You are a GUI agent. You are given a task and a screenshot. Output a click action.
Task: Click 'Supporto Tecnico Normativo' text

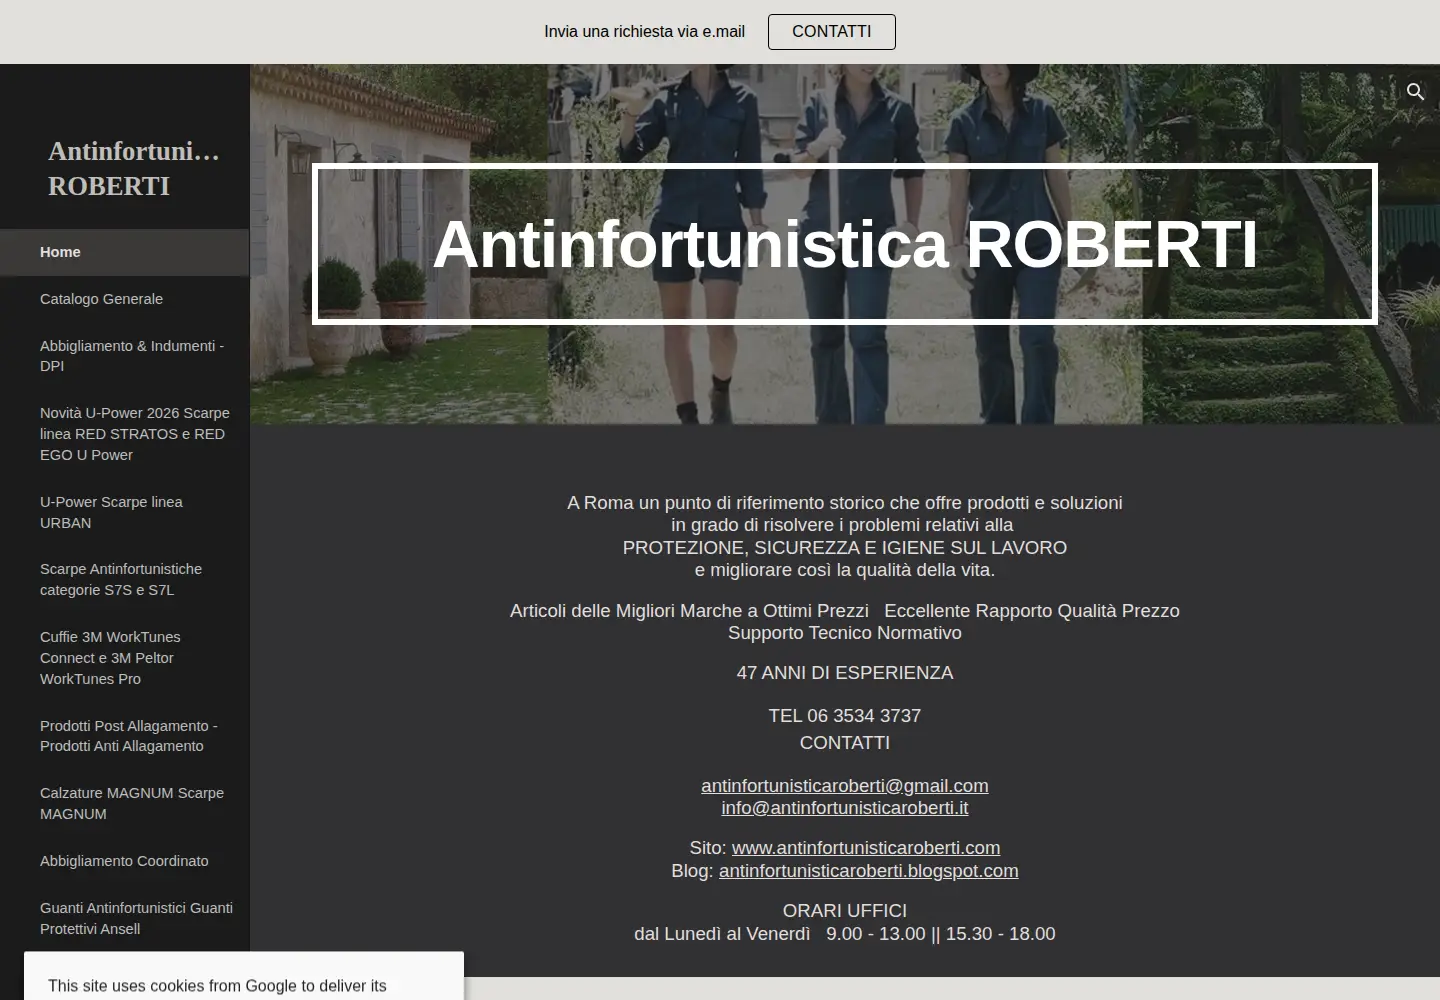(845, 633)
